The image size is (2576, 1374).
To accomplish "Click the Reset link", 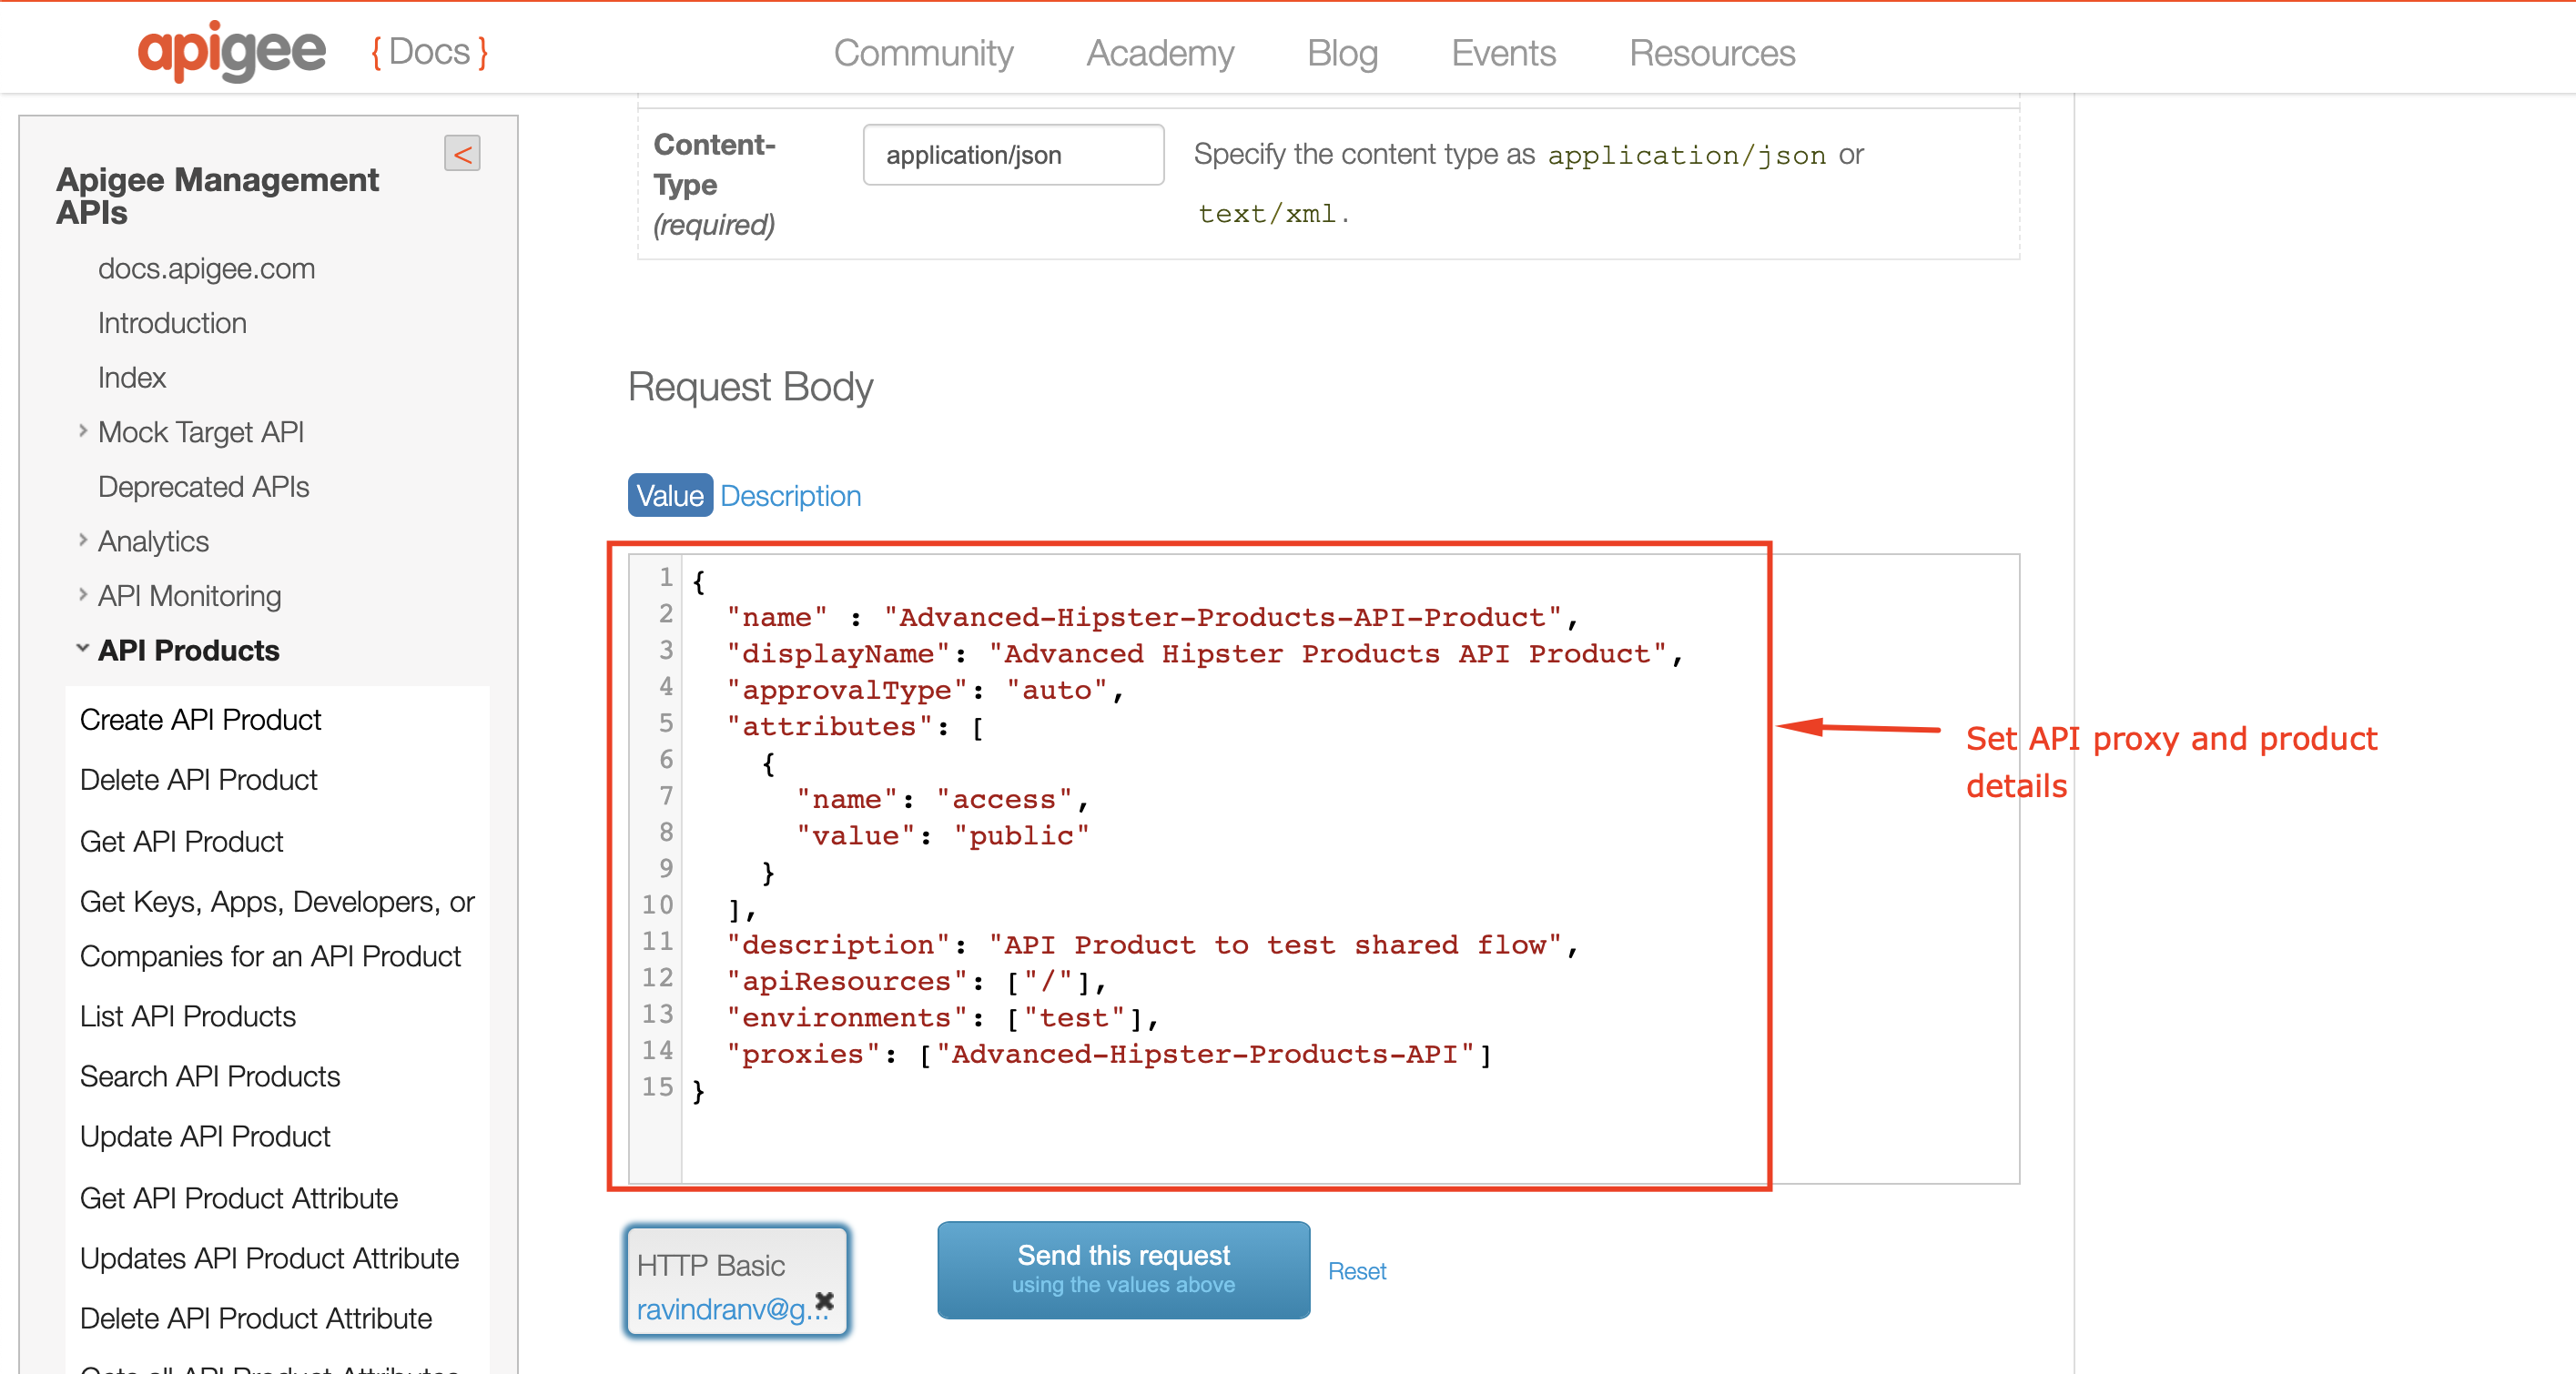I will (1356, 1271).
